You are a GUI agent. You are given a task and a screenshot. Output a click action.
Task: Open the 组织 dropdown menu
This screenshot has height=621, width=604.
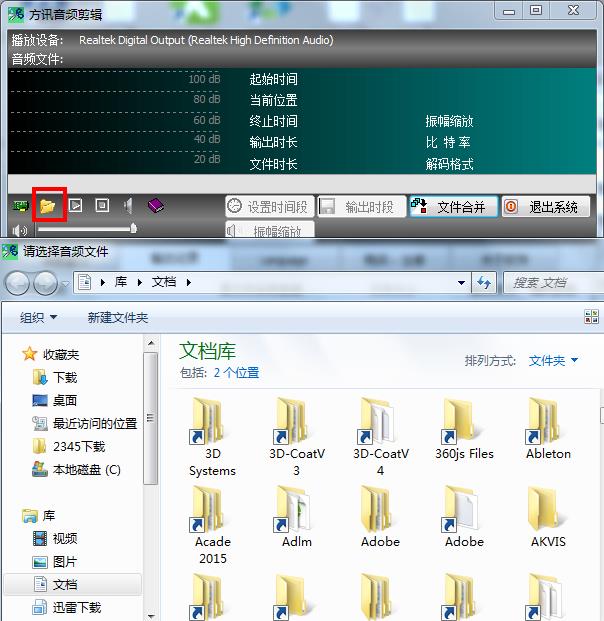tap(38, 317)
